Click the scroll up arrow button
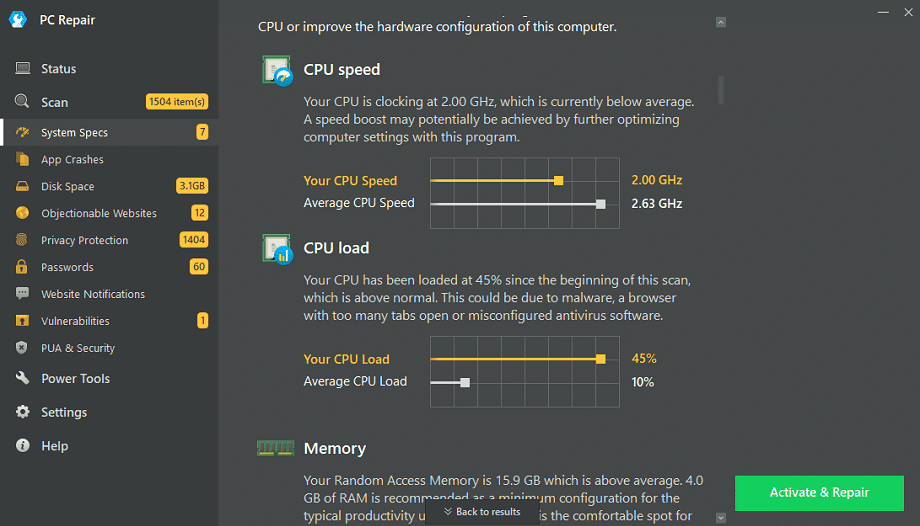The image size is (920, 526). coord(721,22)
